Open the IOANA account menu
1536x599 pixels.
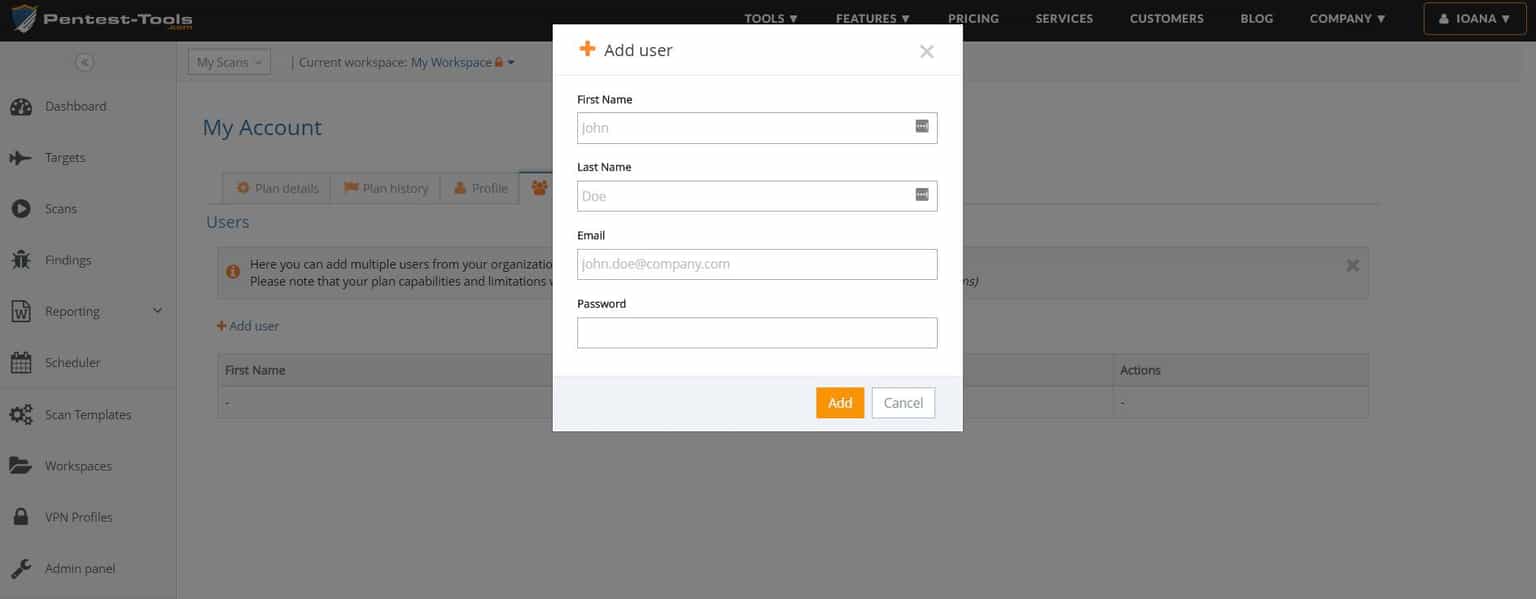point(1474,17)
